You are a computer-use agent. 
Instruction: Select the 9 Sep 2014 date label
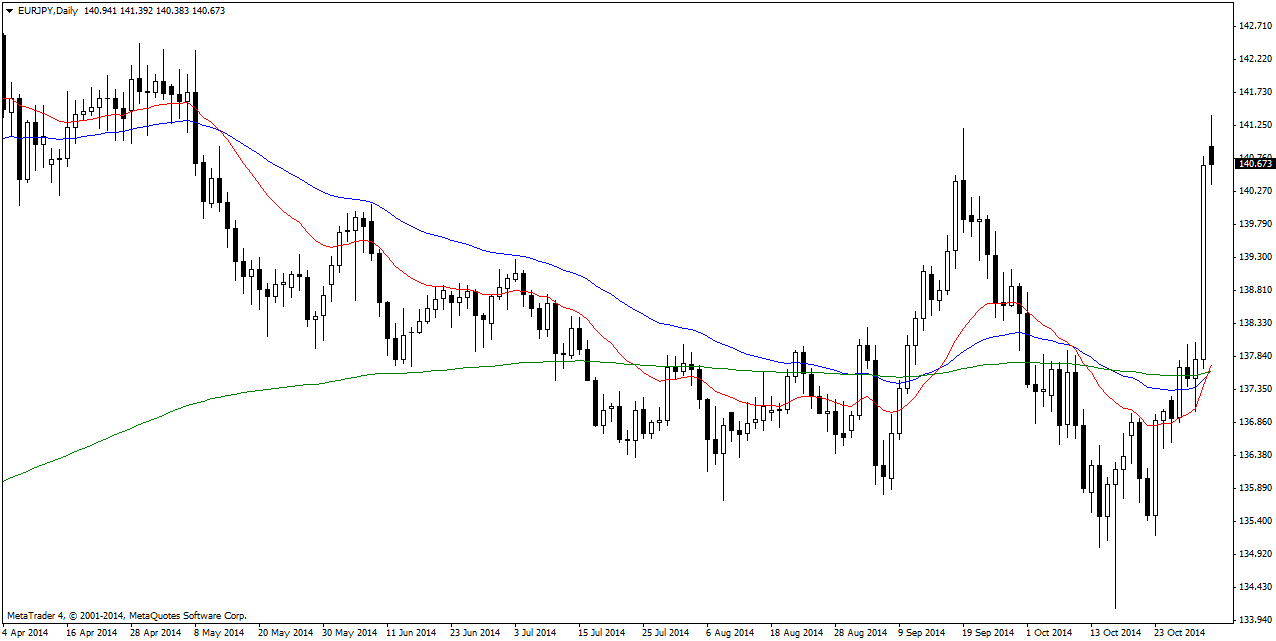pos(922,632)
